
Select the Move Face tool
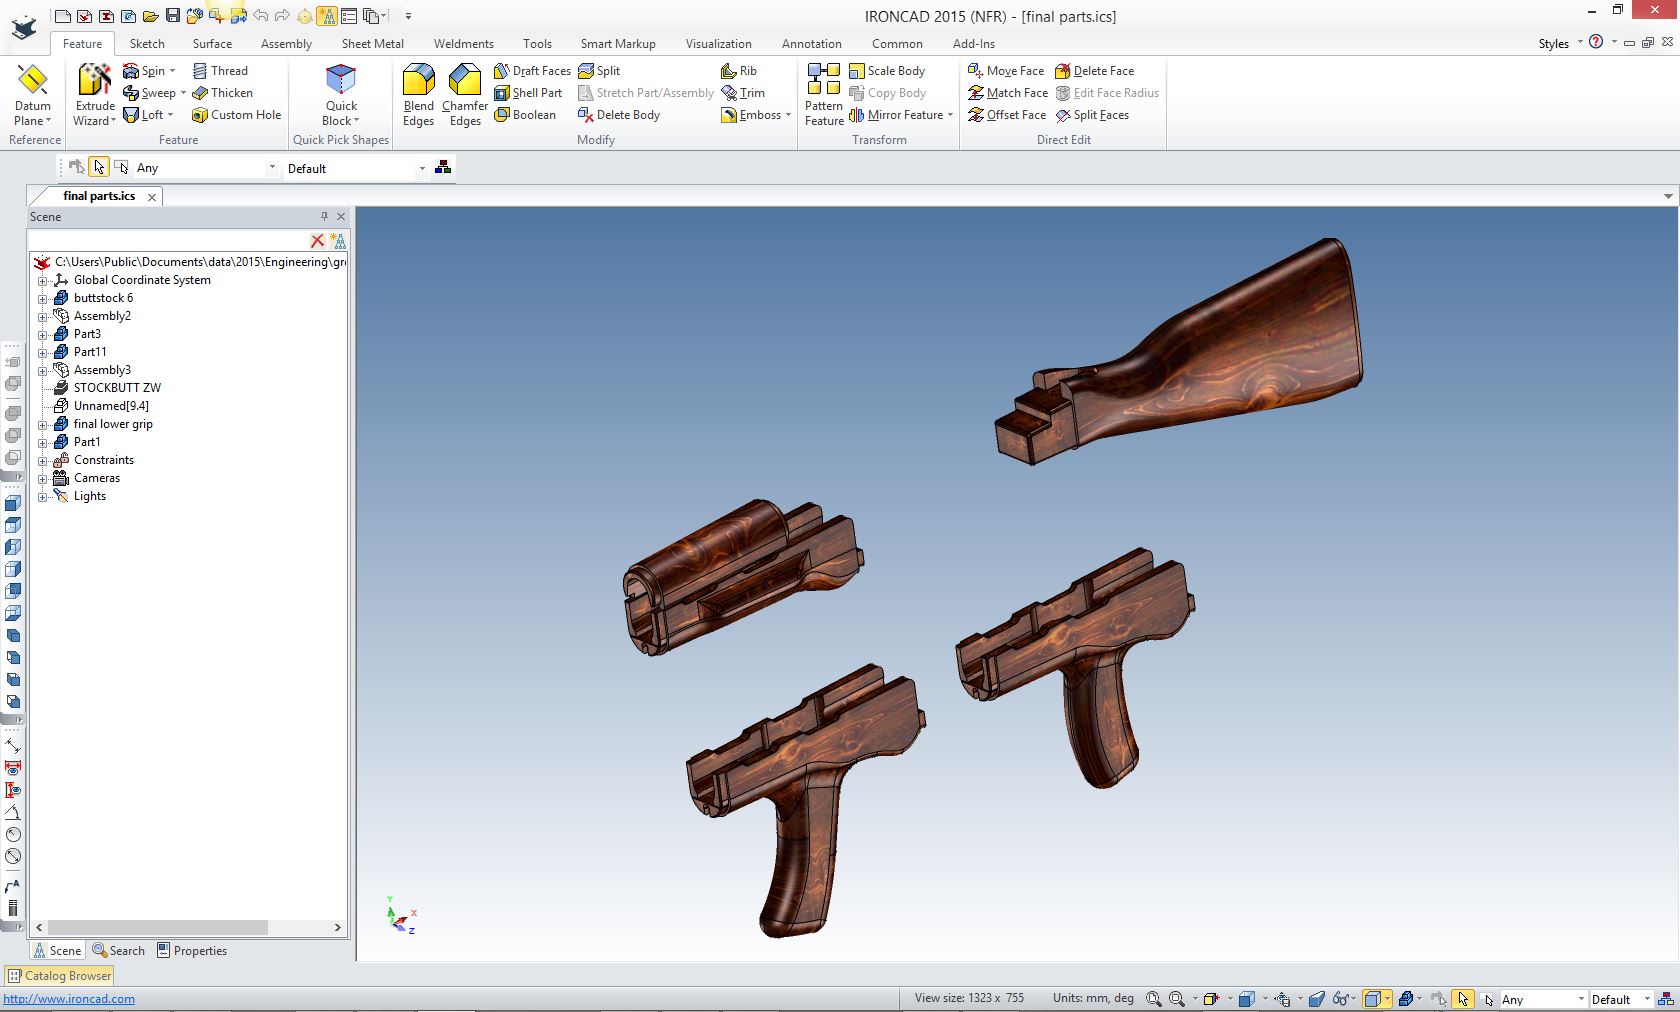click(1006, 71)
